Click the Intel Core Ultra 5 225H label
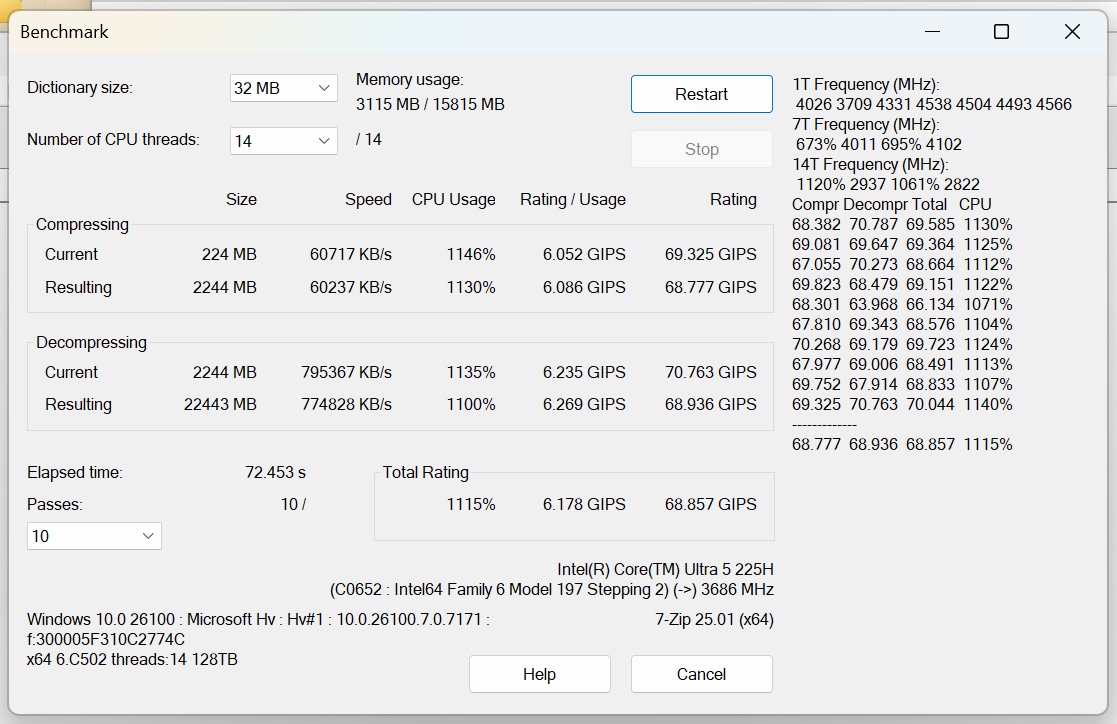Image resolution: width=1117 pixels, height=724 pixels. click(665, 569)
